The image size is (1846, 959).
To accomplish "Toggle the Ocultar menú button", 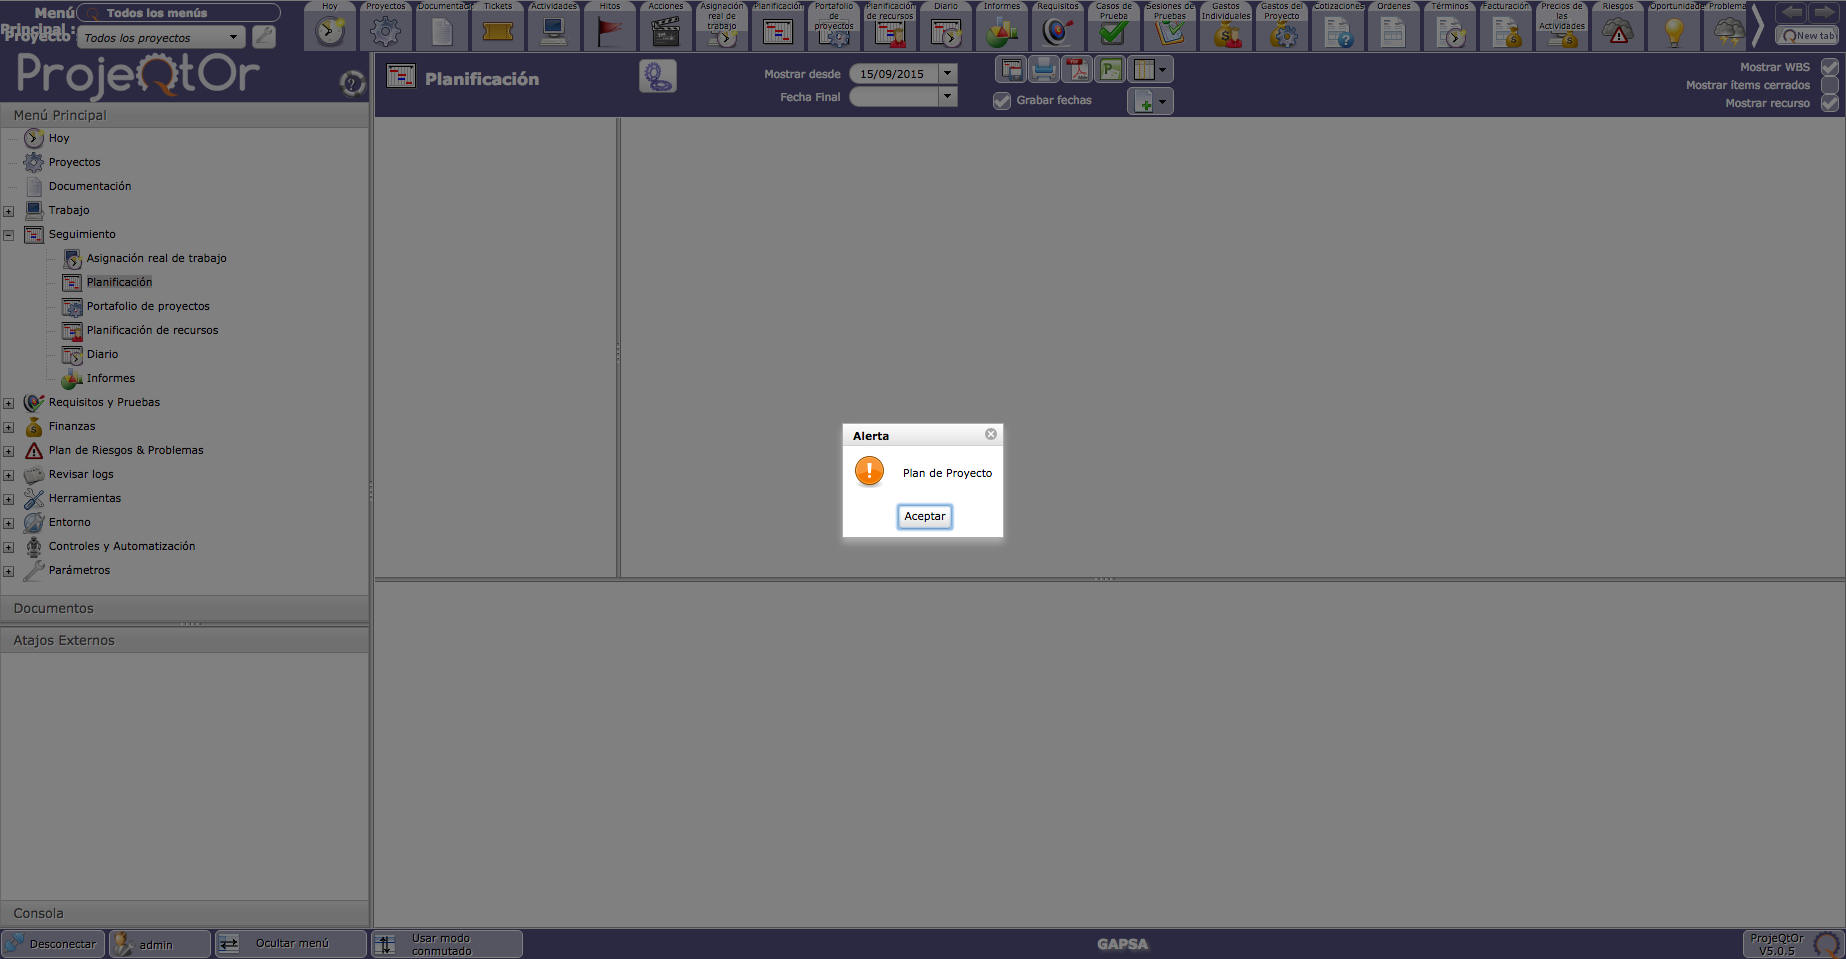I will pyautogui.click(x=290, y=944).
